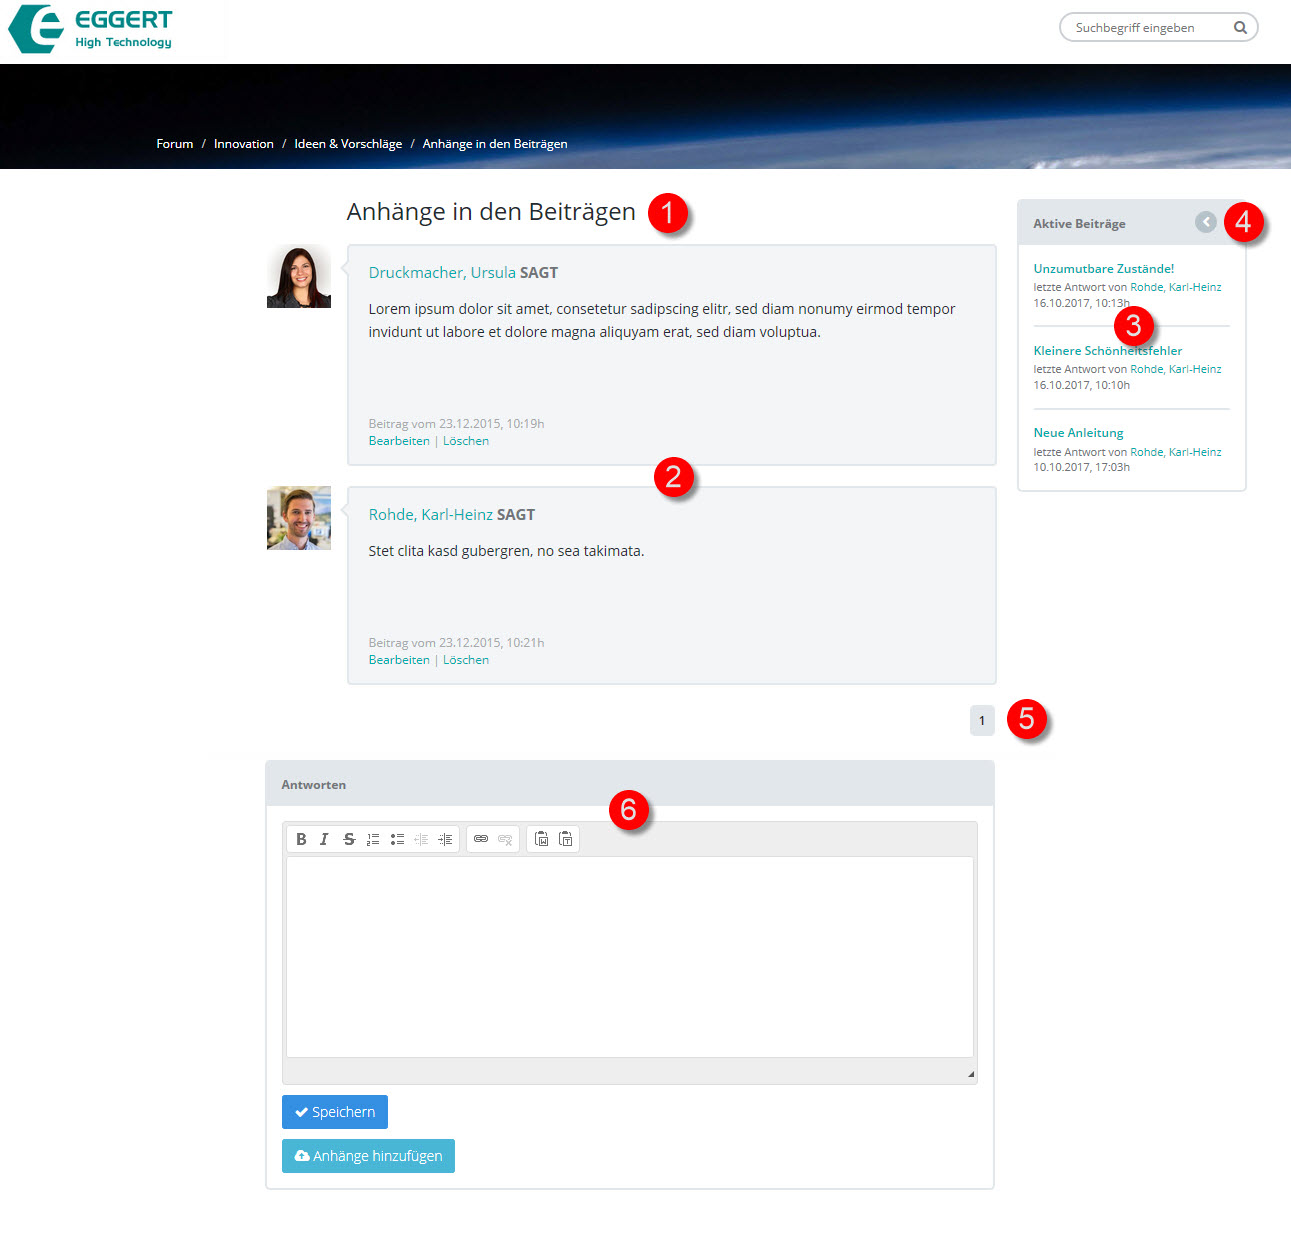Click Anhänge hinzufügen button
This screenshot has width=1291, height=1241.
368,1156
